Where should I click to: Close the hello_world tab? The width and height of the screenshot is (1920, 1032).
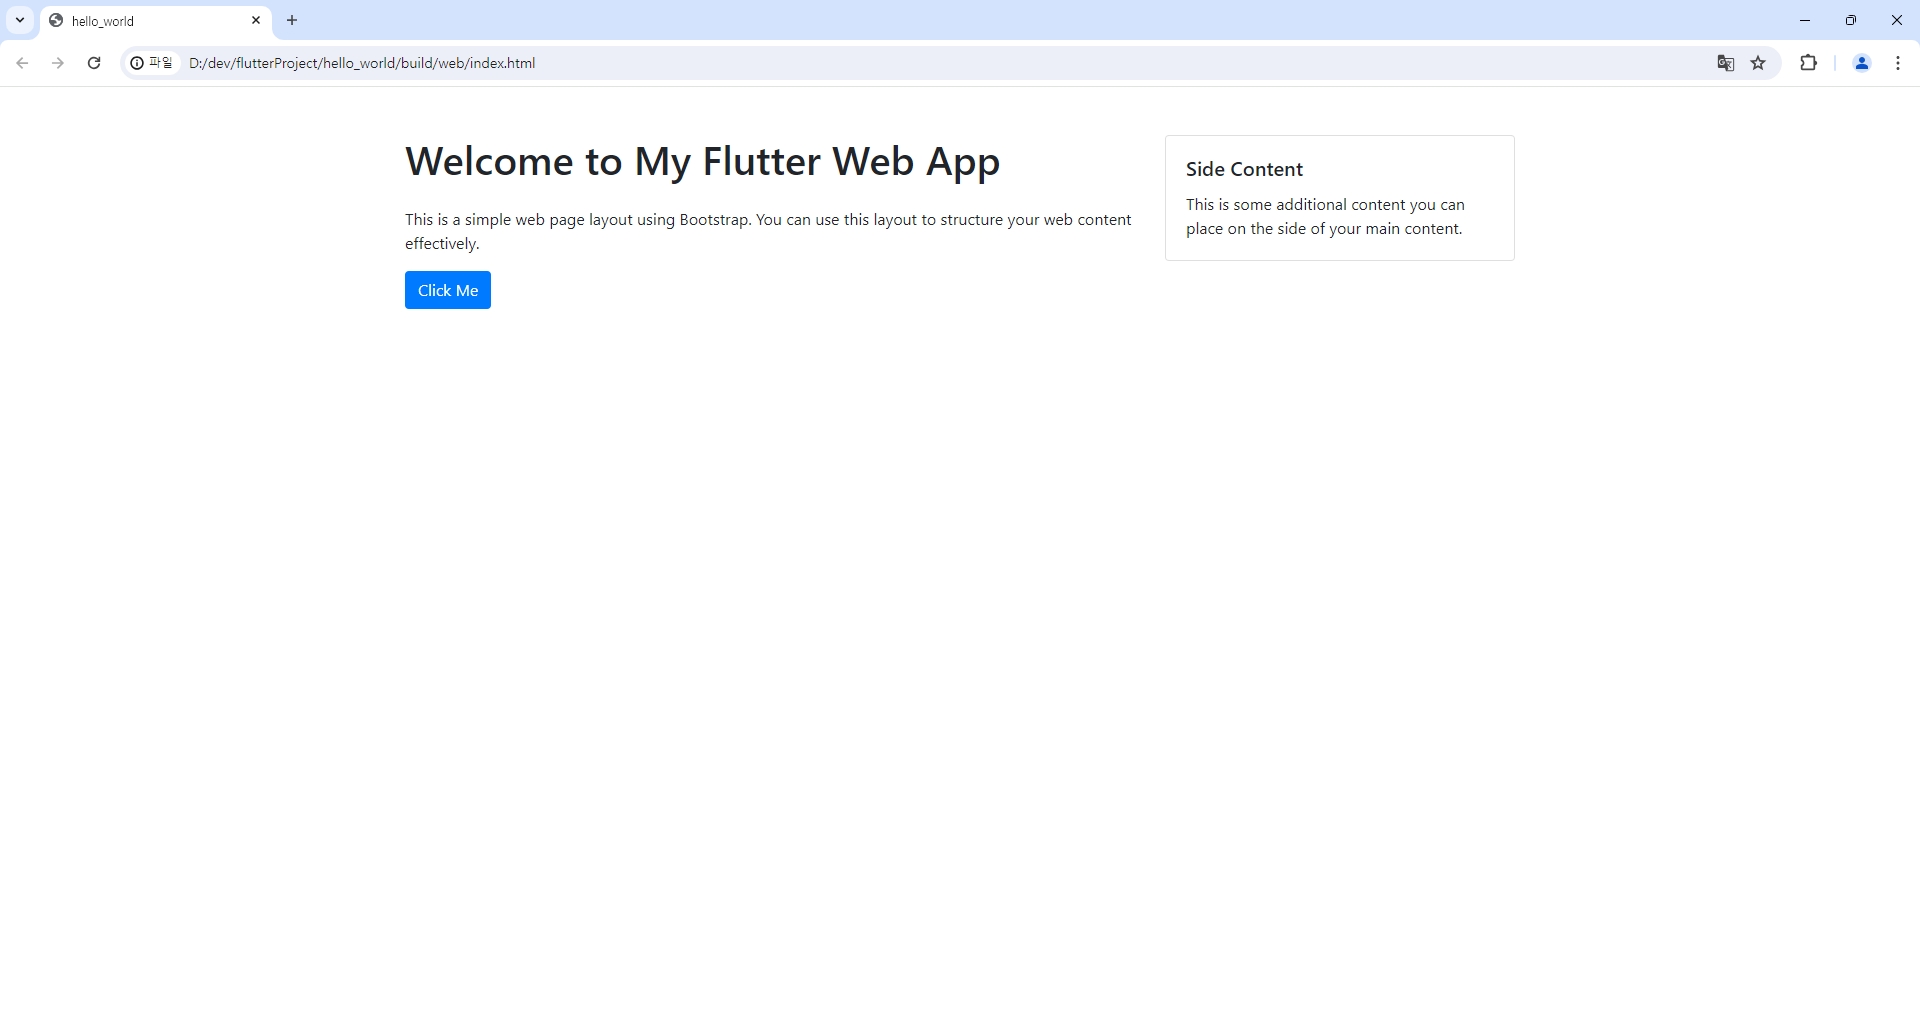pos(256,20)
